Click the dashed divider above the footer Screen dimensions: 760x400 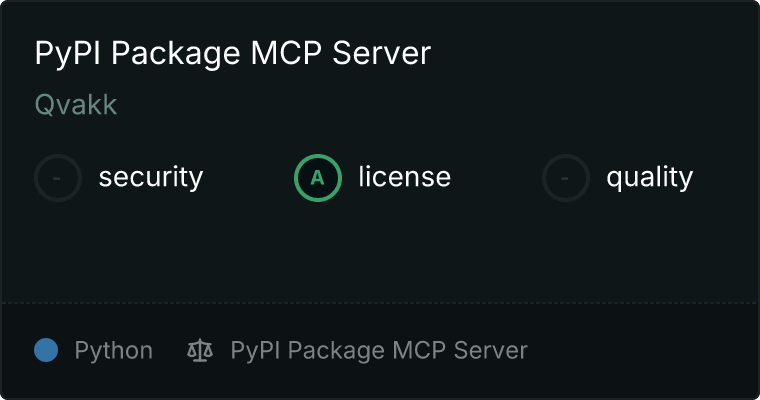click(x=380, y=303)
